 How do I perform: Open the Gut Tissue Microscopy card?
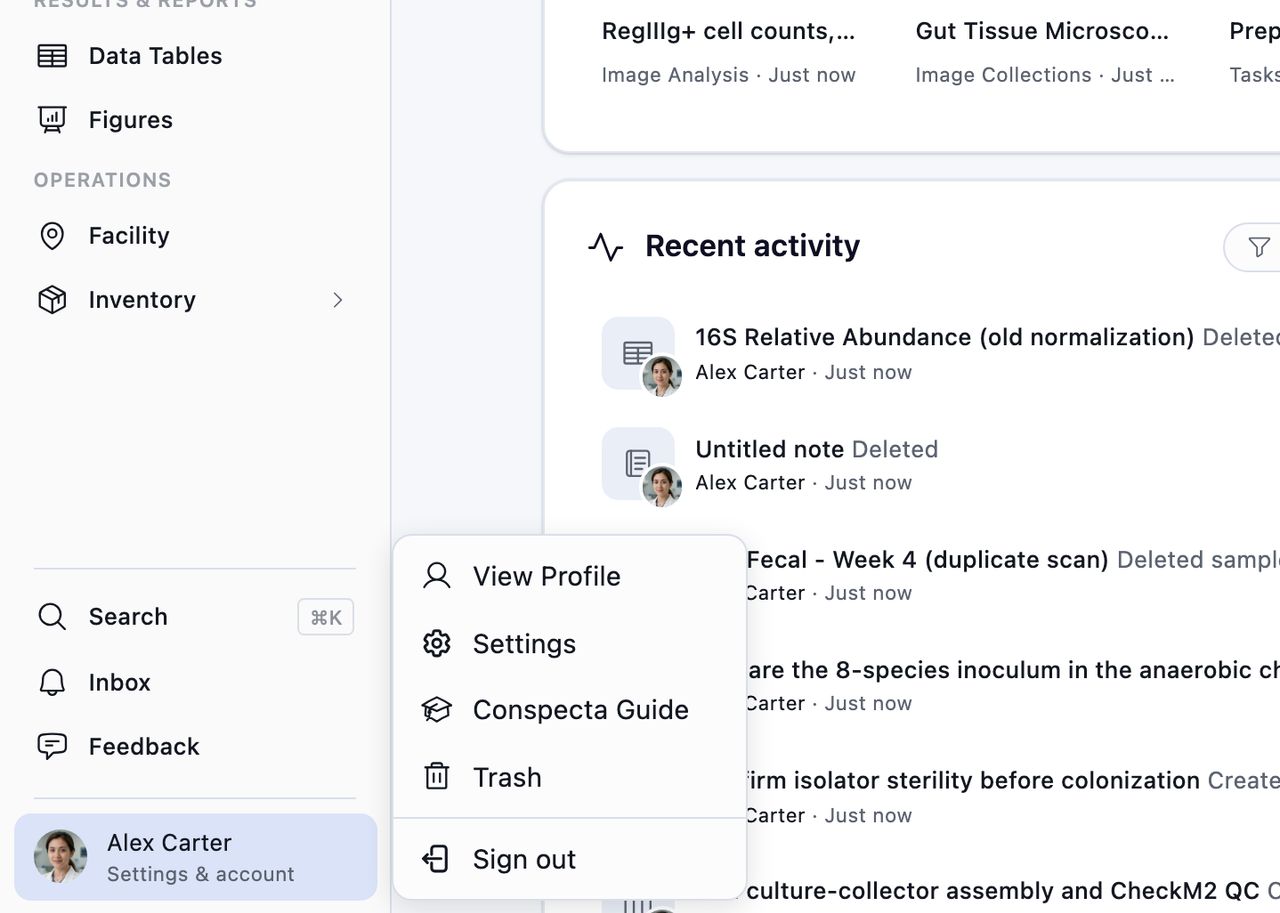click(x=1045, y=52)
